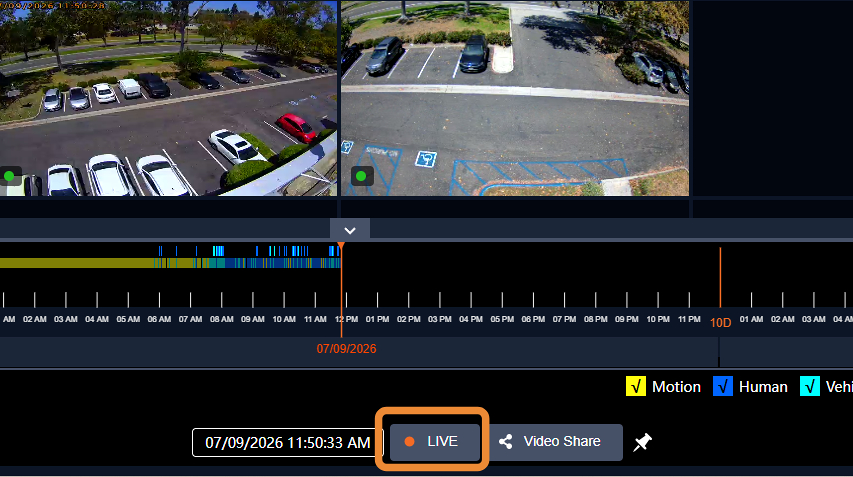Select the right handicap parking camera feed
Image resolution: width=853 pixels, height=477 pixels.
515,98
